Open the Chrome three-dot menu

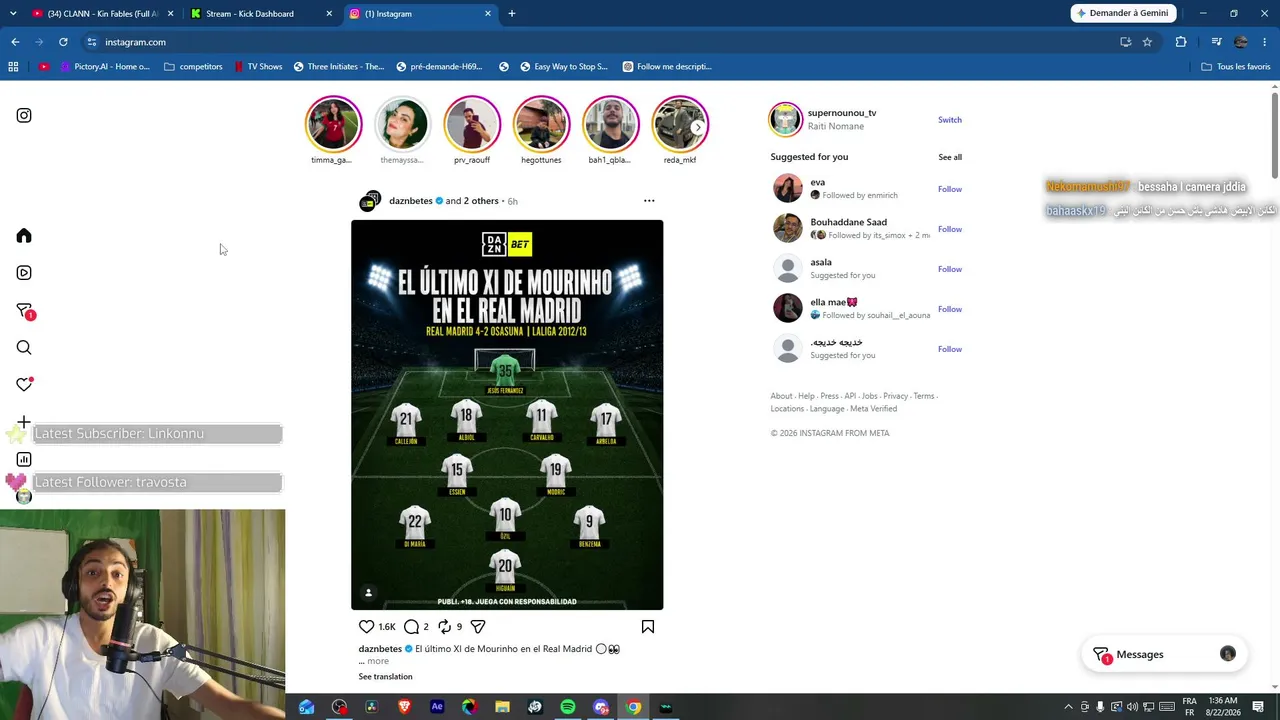point(1265,42)
